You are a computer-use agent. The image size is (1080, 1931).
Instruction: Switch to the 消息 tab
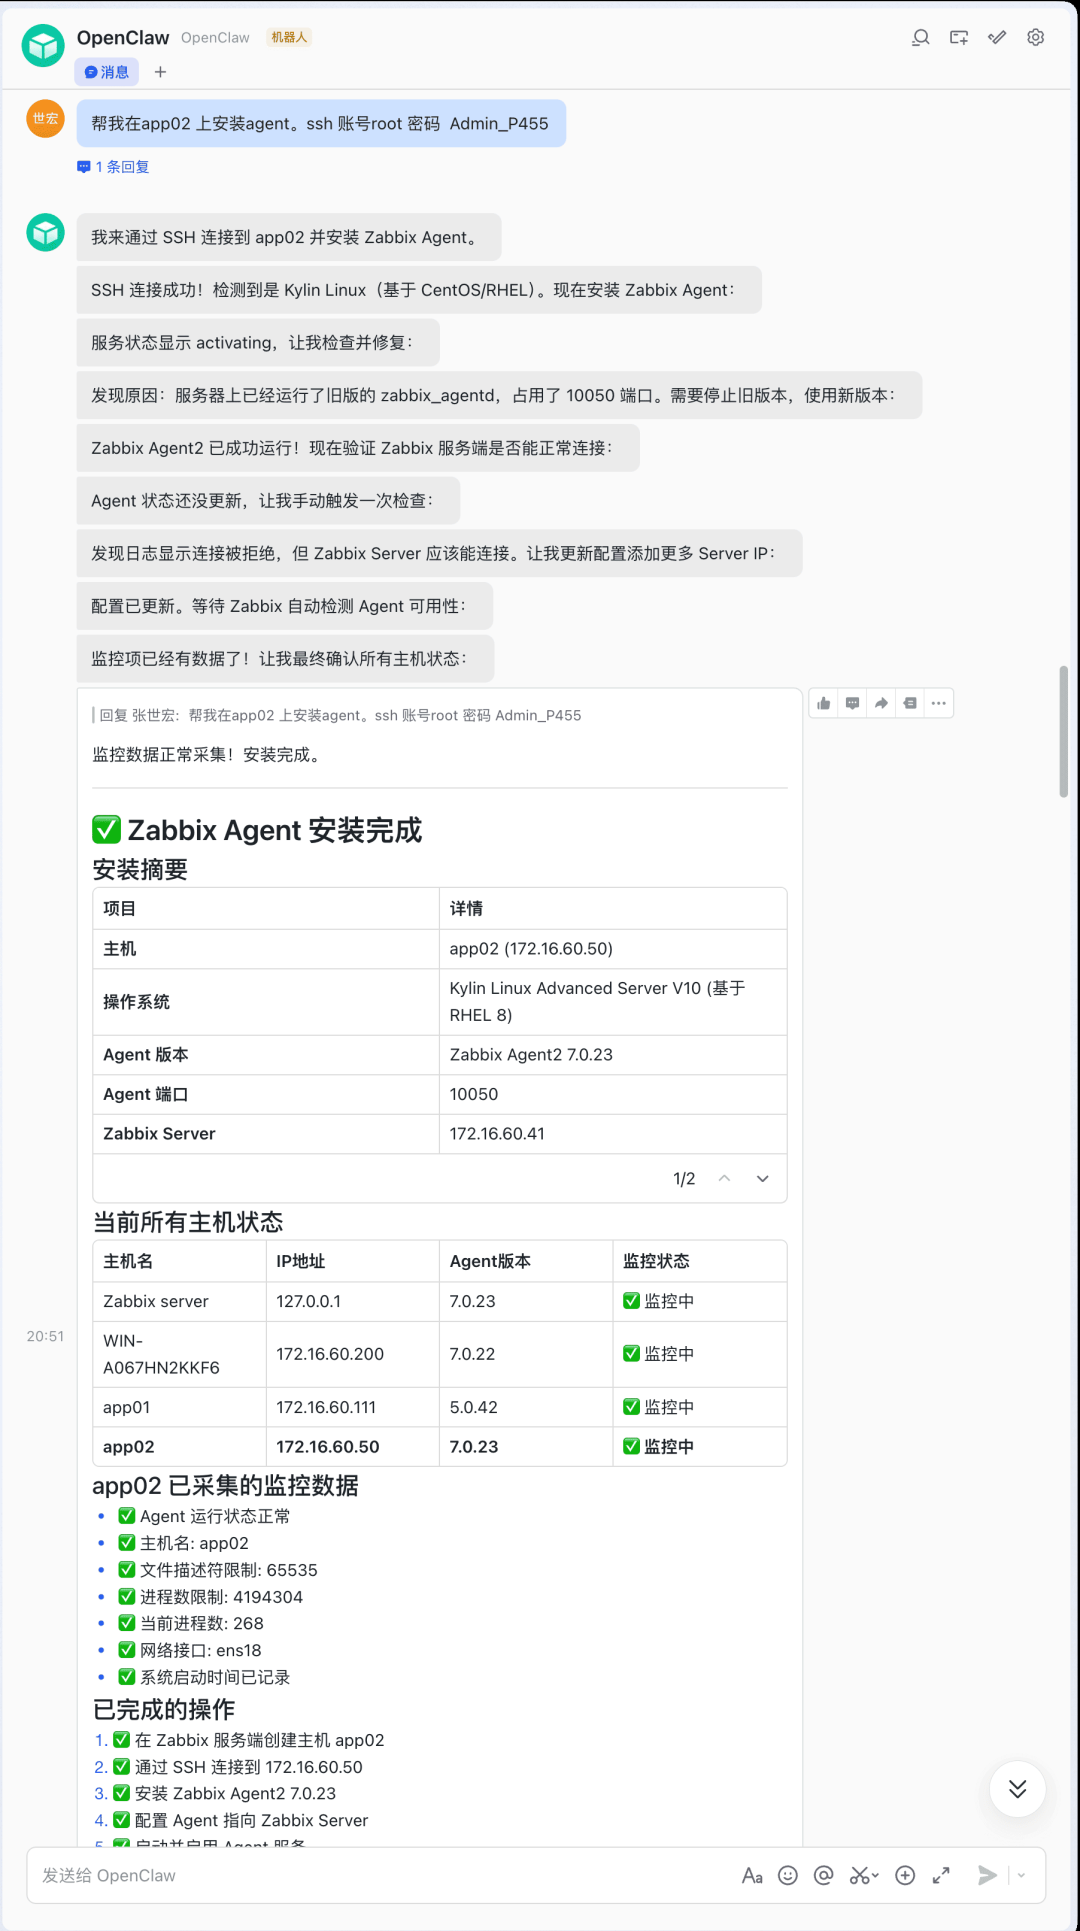[x=107, y=72]
